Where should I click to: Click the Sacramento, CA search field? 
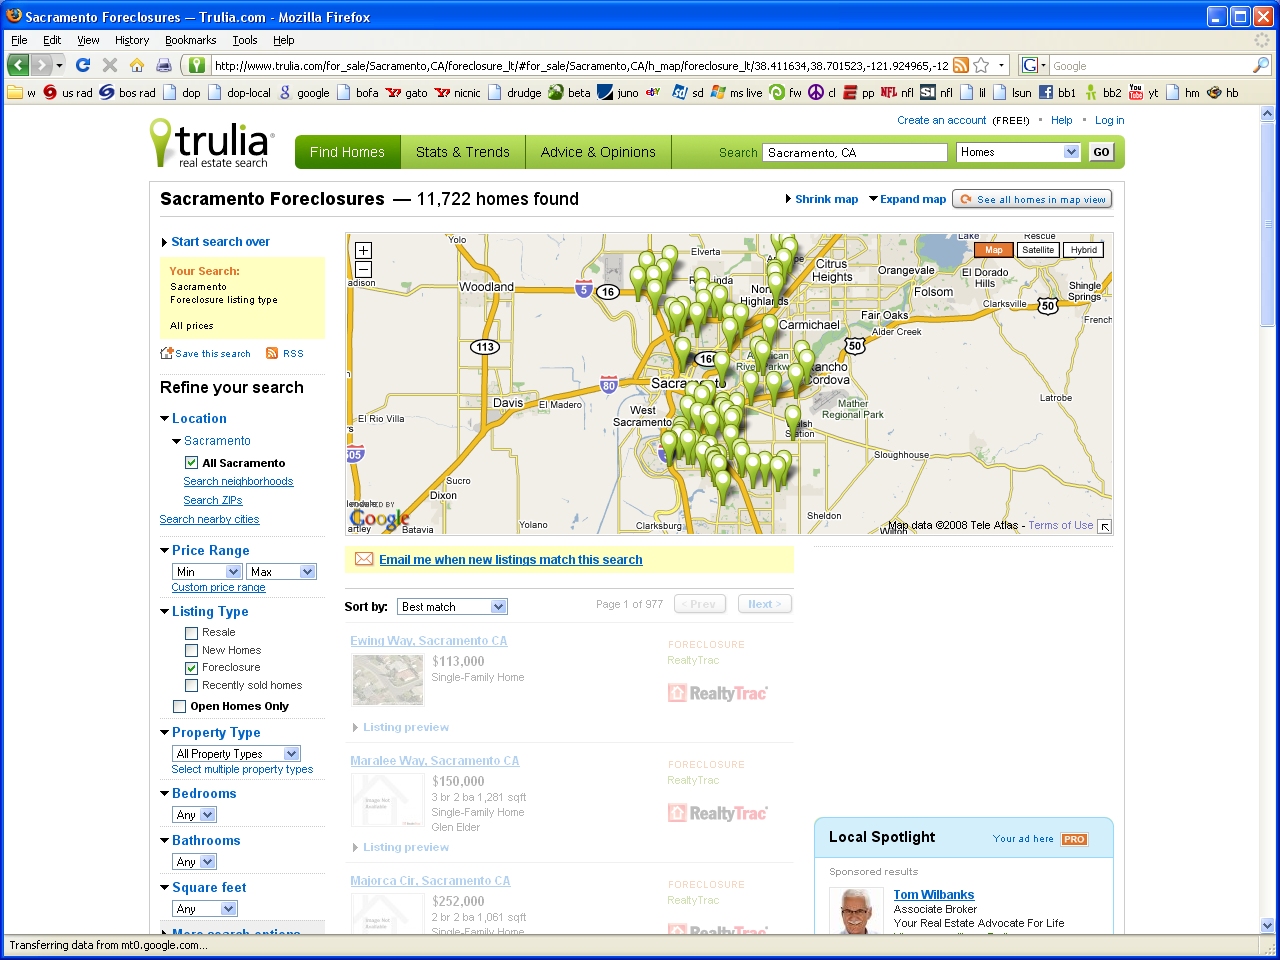[855, 152]
